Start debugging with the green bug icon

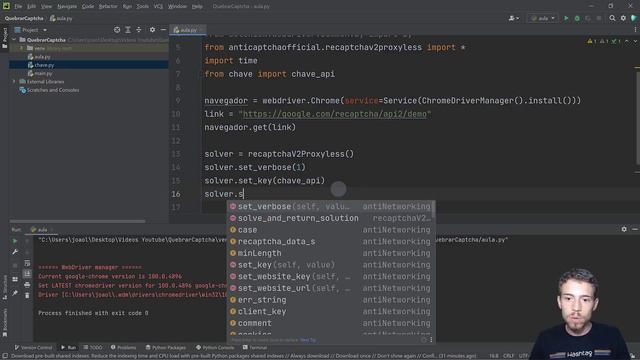(x=577, y=18)
